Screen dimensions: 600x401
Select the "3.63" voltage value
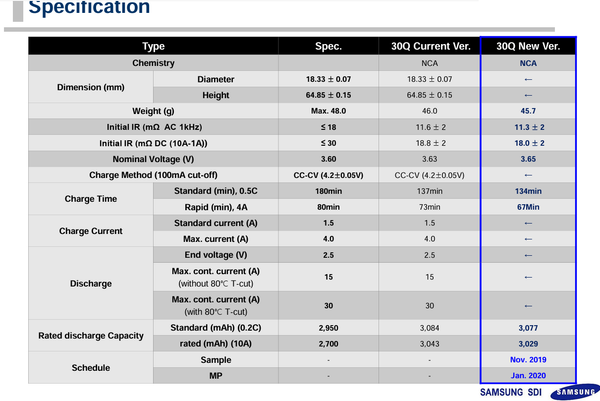430,159
